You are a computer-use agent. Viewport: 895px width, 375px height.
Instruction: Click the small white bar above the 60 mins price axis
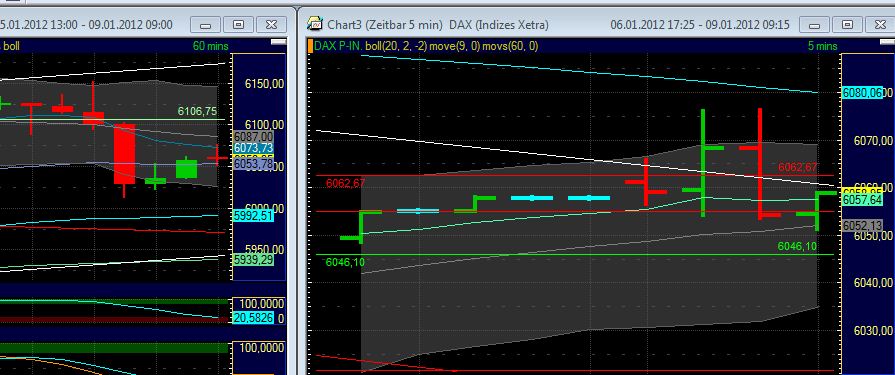point(278,42)
